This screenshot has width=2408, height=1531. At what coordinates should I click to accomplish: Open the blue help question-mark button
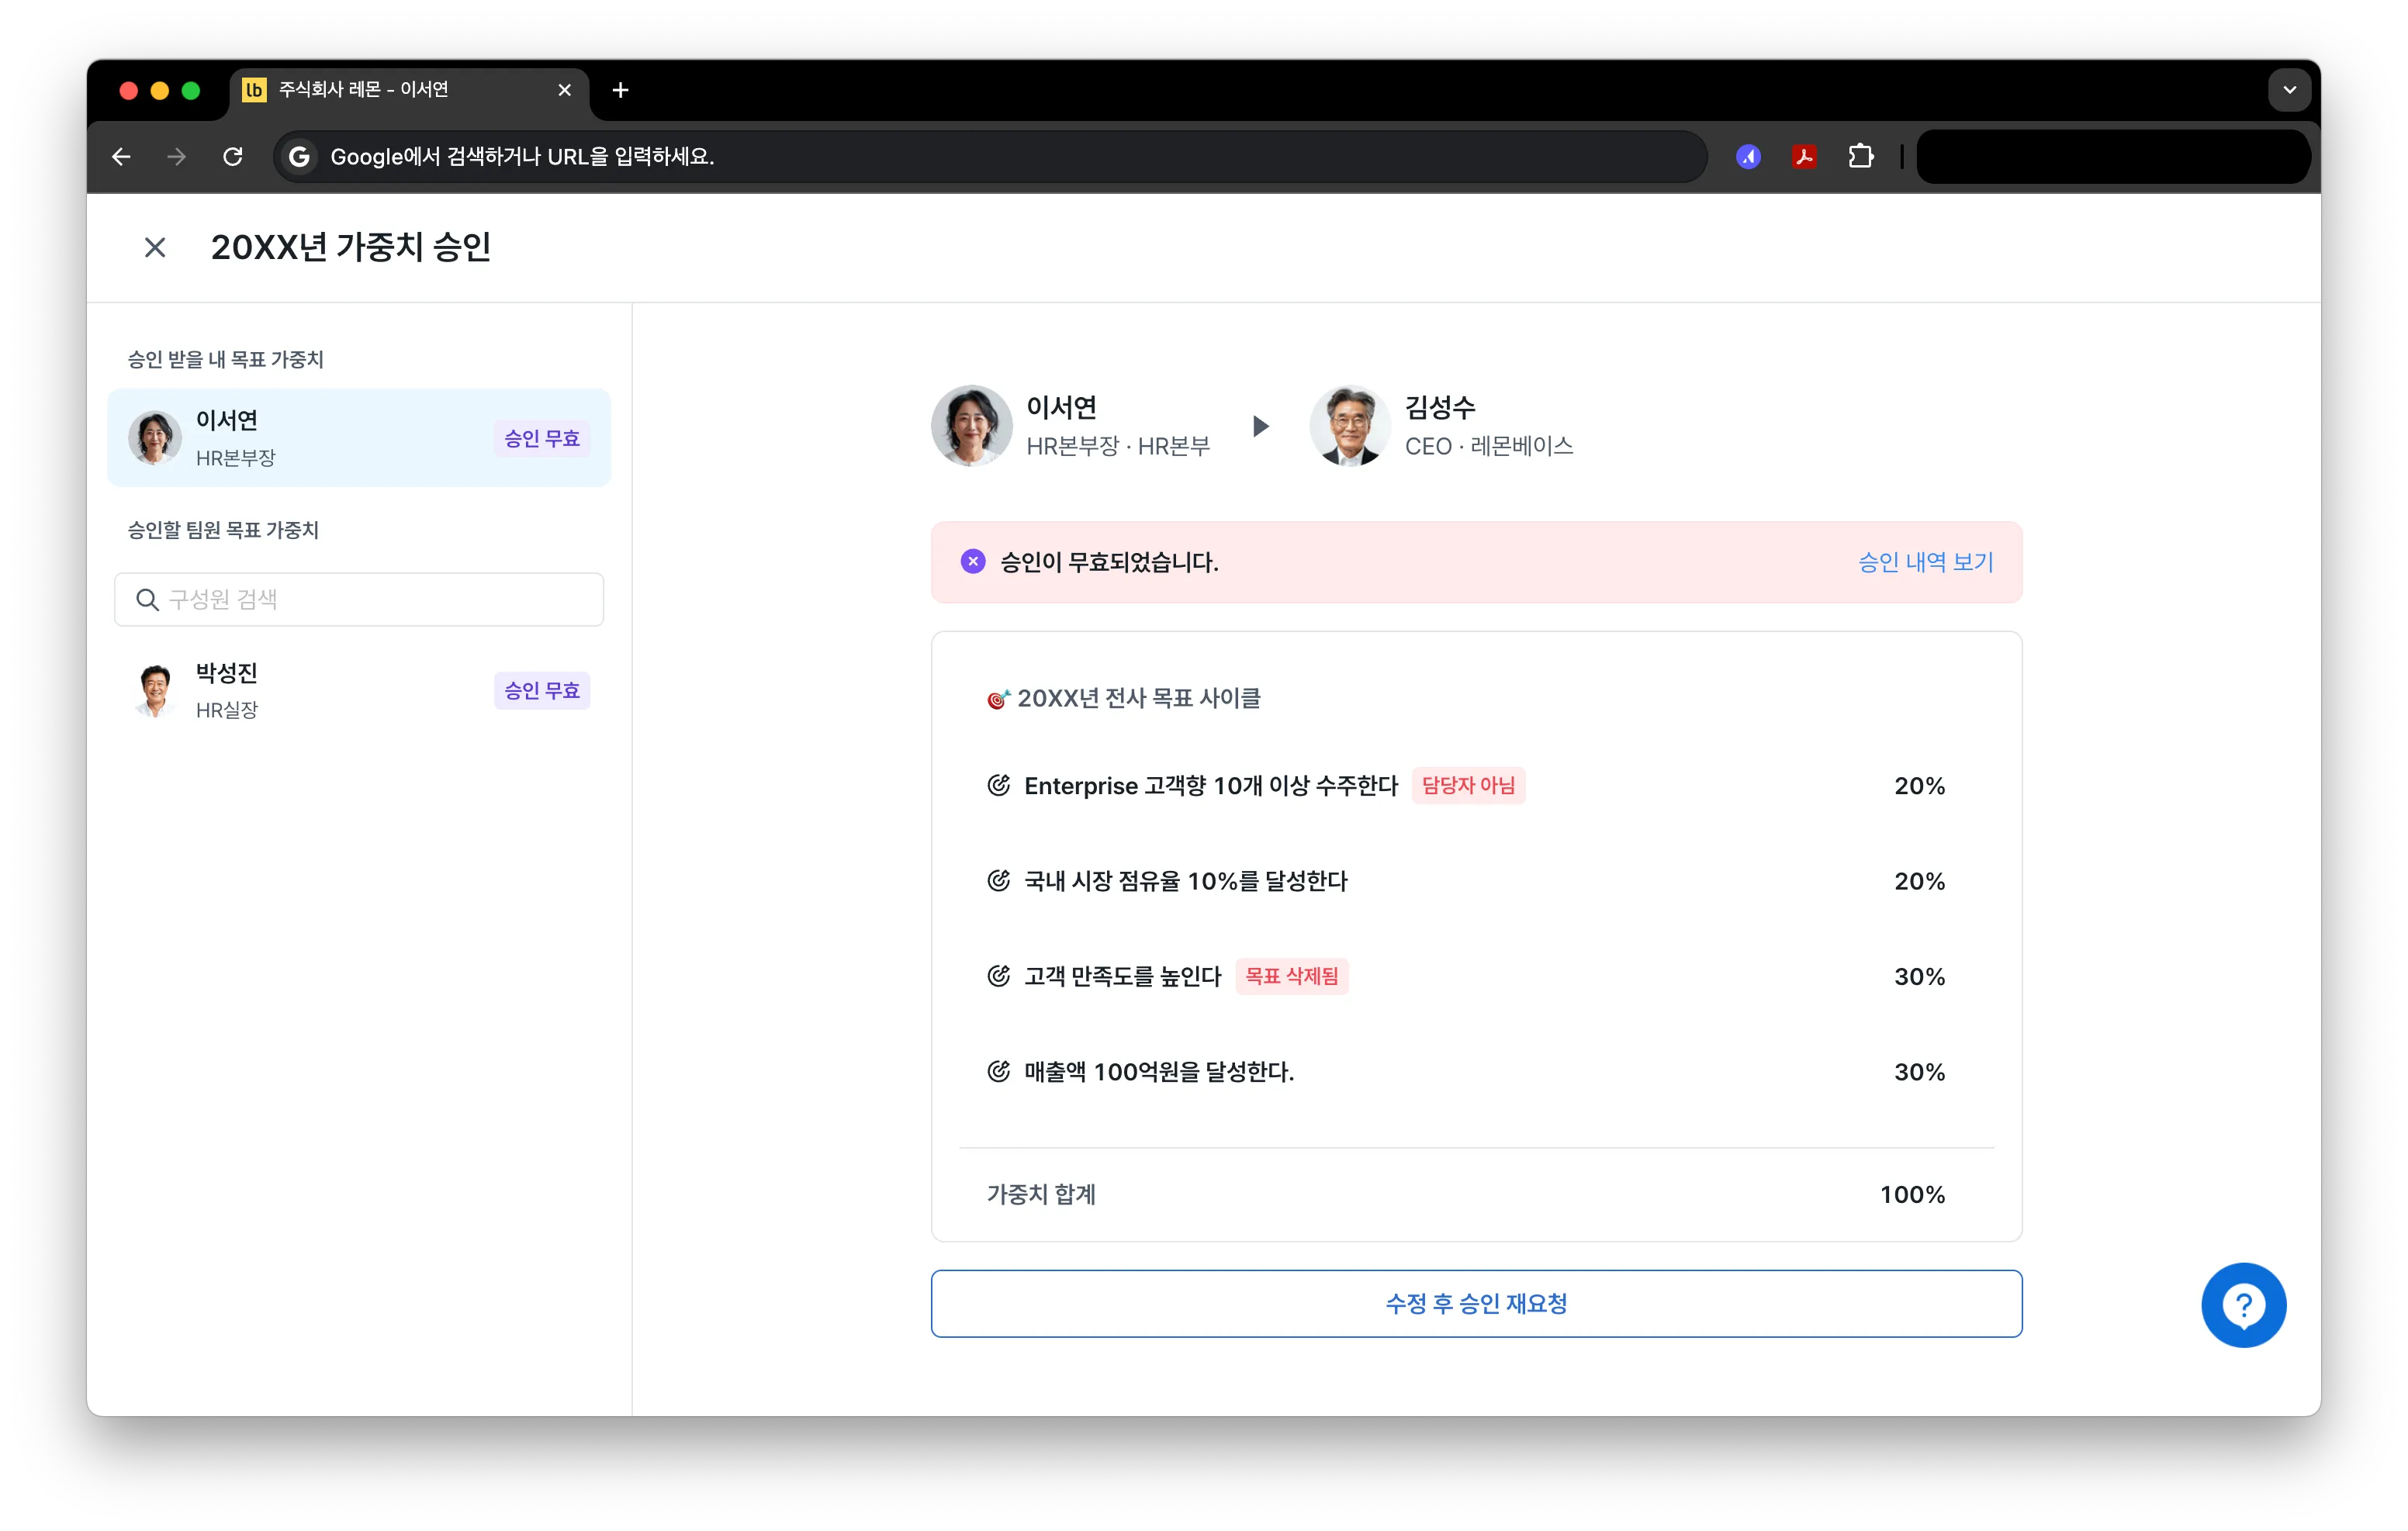pyautogui.click(x=2243, y=1306)
